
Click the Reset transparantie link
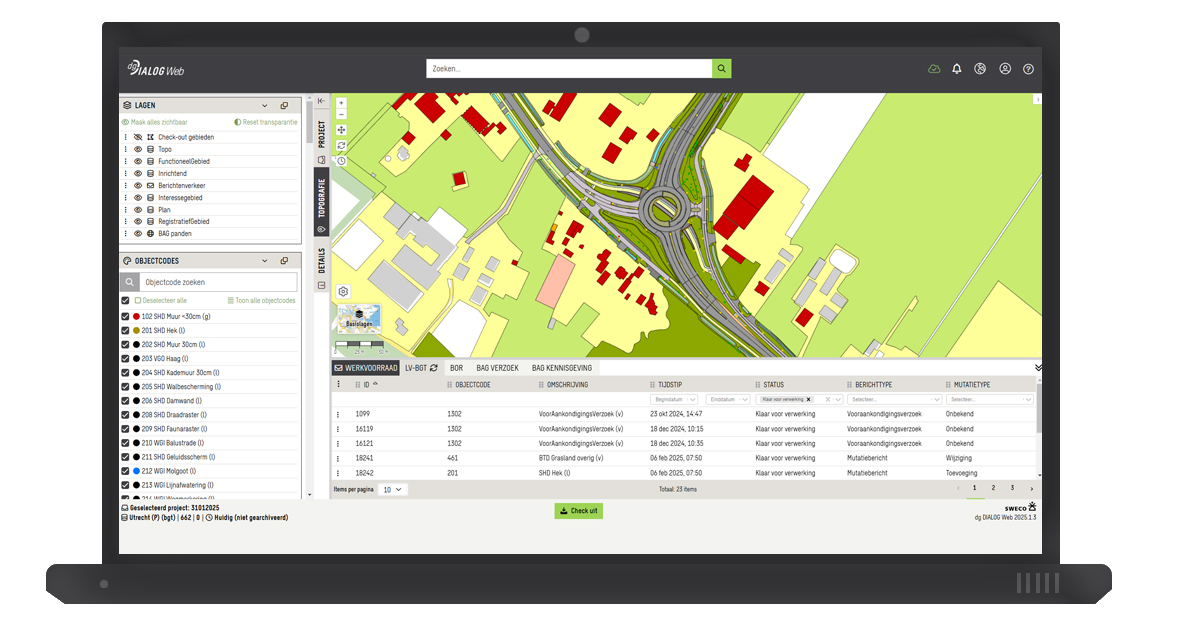point(265,122)
